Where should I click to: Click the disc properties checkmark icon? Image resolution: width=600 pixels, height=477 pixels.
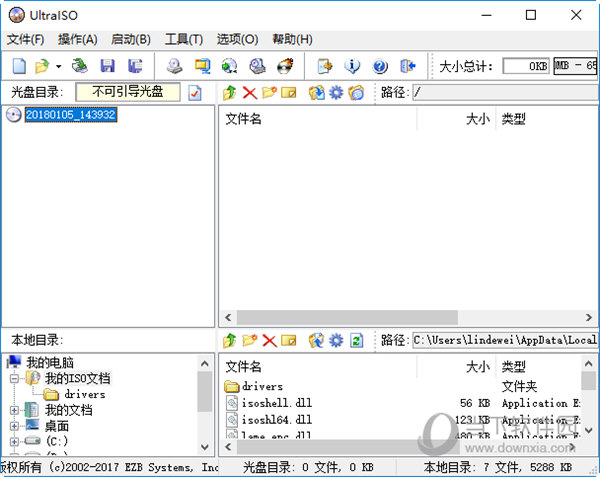[194, 93]
